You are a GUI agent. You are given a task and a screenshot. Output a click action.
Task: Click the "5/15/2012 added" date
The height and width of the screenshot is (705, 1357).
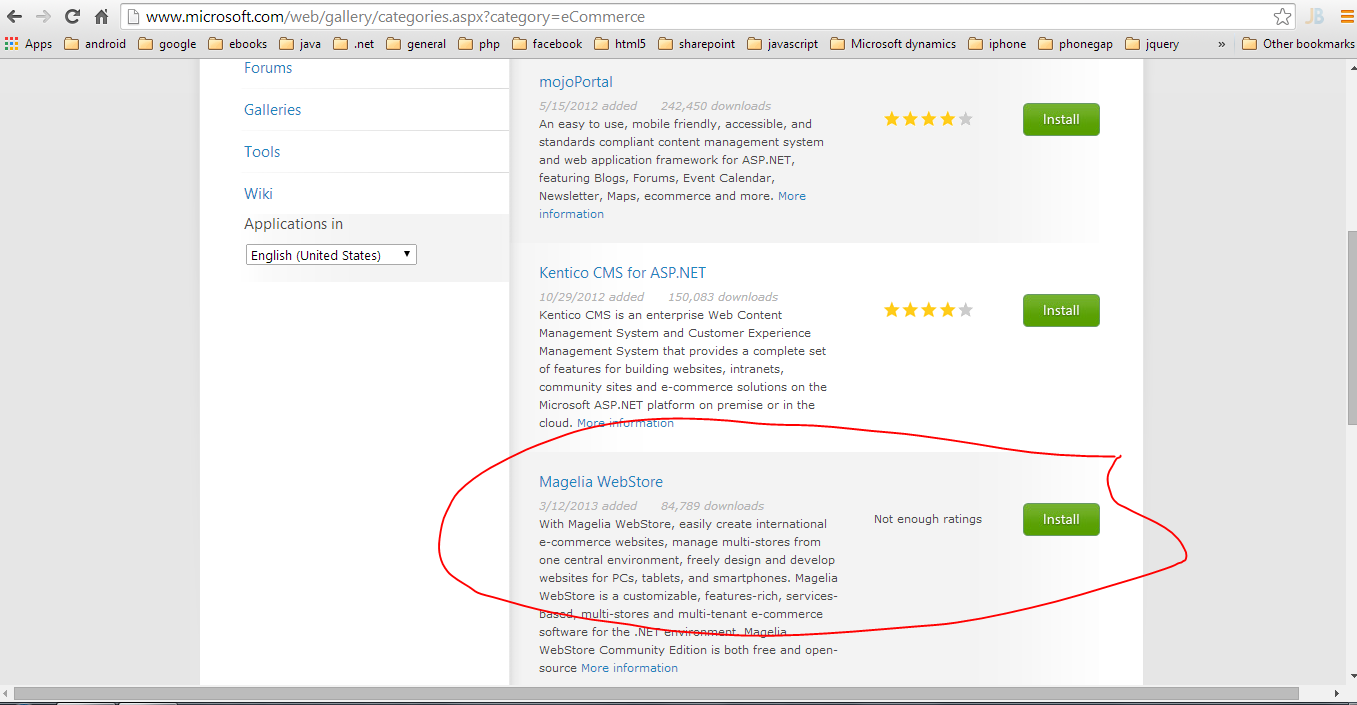point(588,106)
